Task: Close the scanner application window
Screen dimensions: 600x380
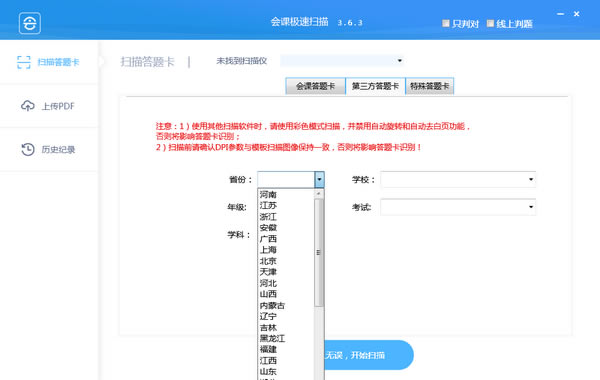Action: (x=577, y=14)
